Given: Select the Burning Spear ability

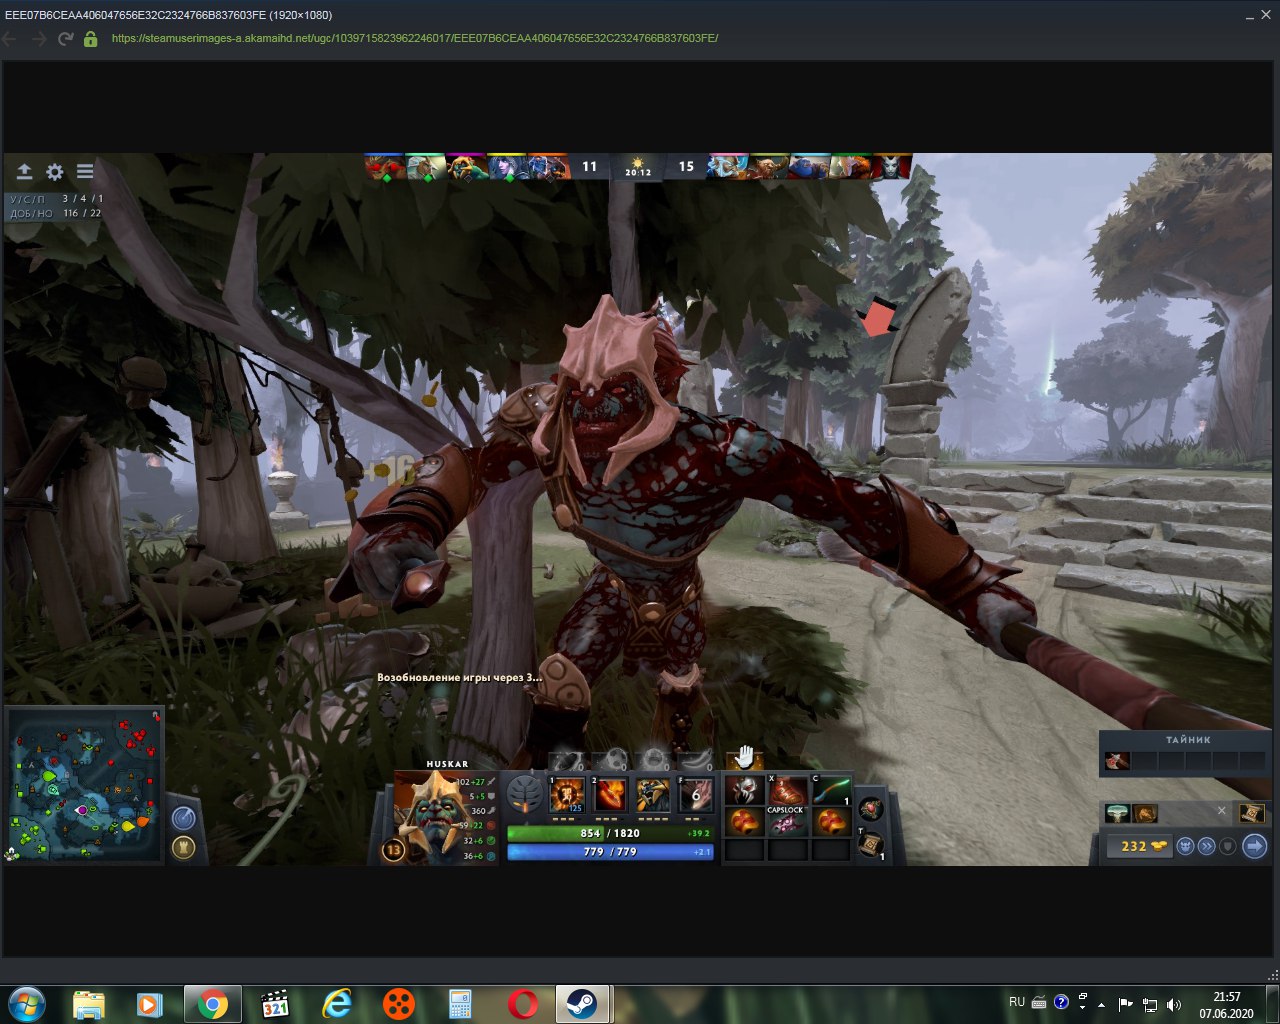Looking at the screenshot, I should point(610,796).
